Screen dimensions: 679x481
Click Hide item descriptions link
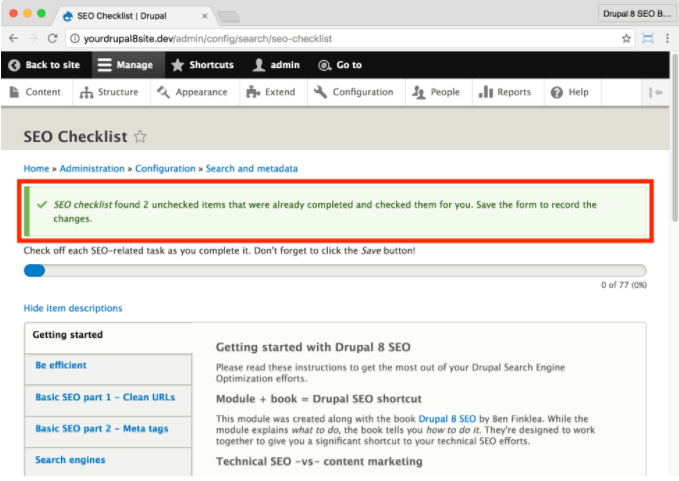click(x=73, y=308)
